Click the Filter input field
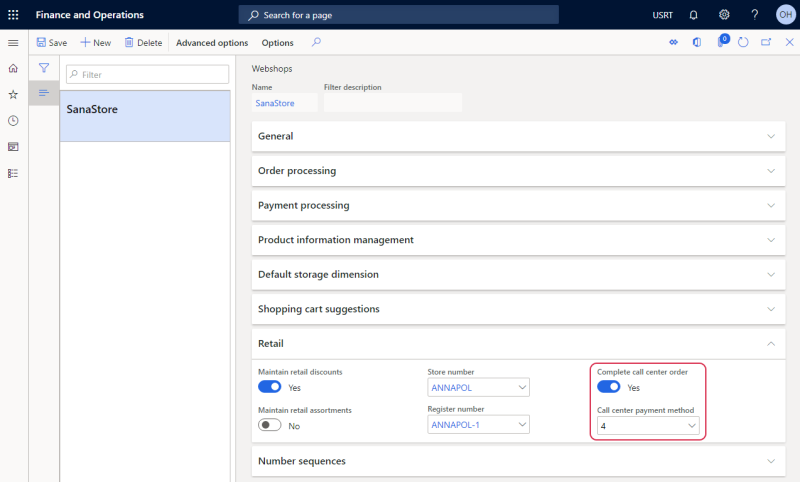Screen dimensions: 800x482 click(x=147, y=74)
